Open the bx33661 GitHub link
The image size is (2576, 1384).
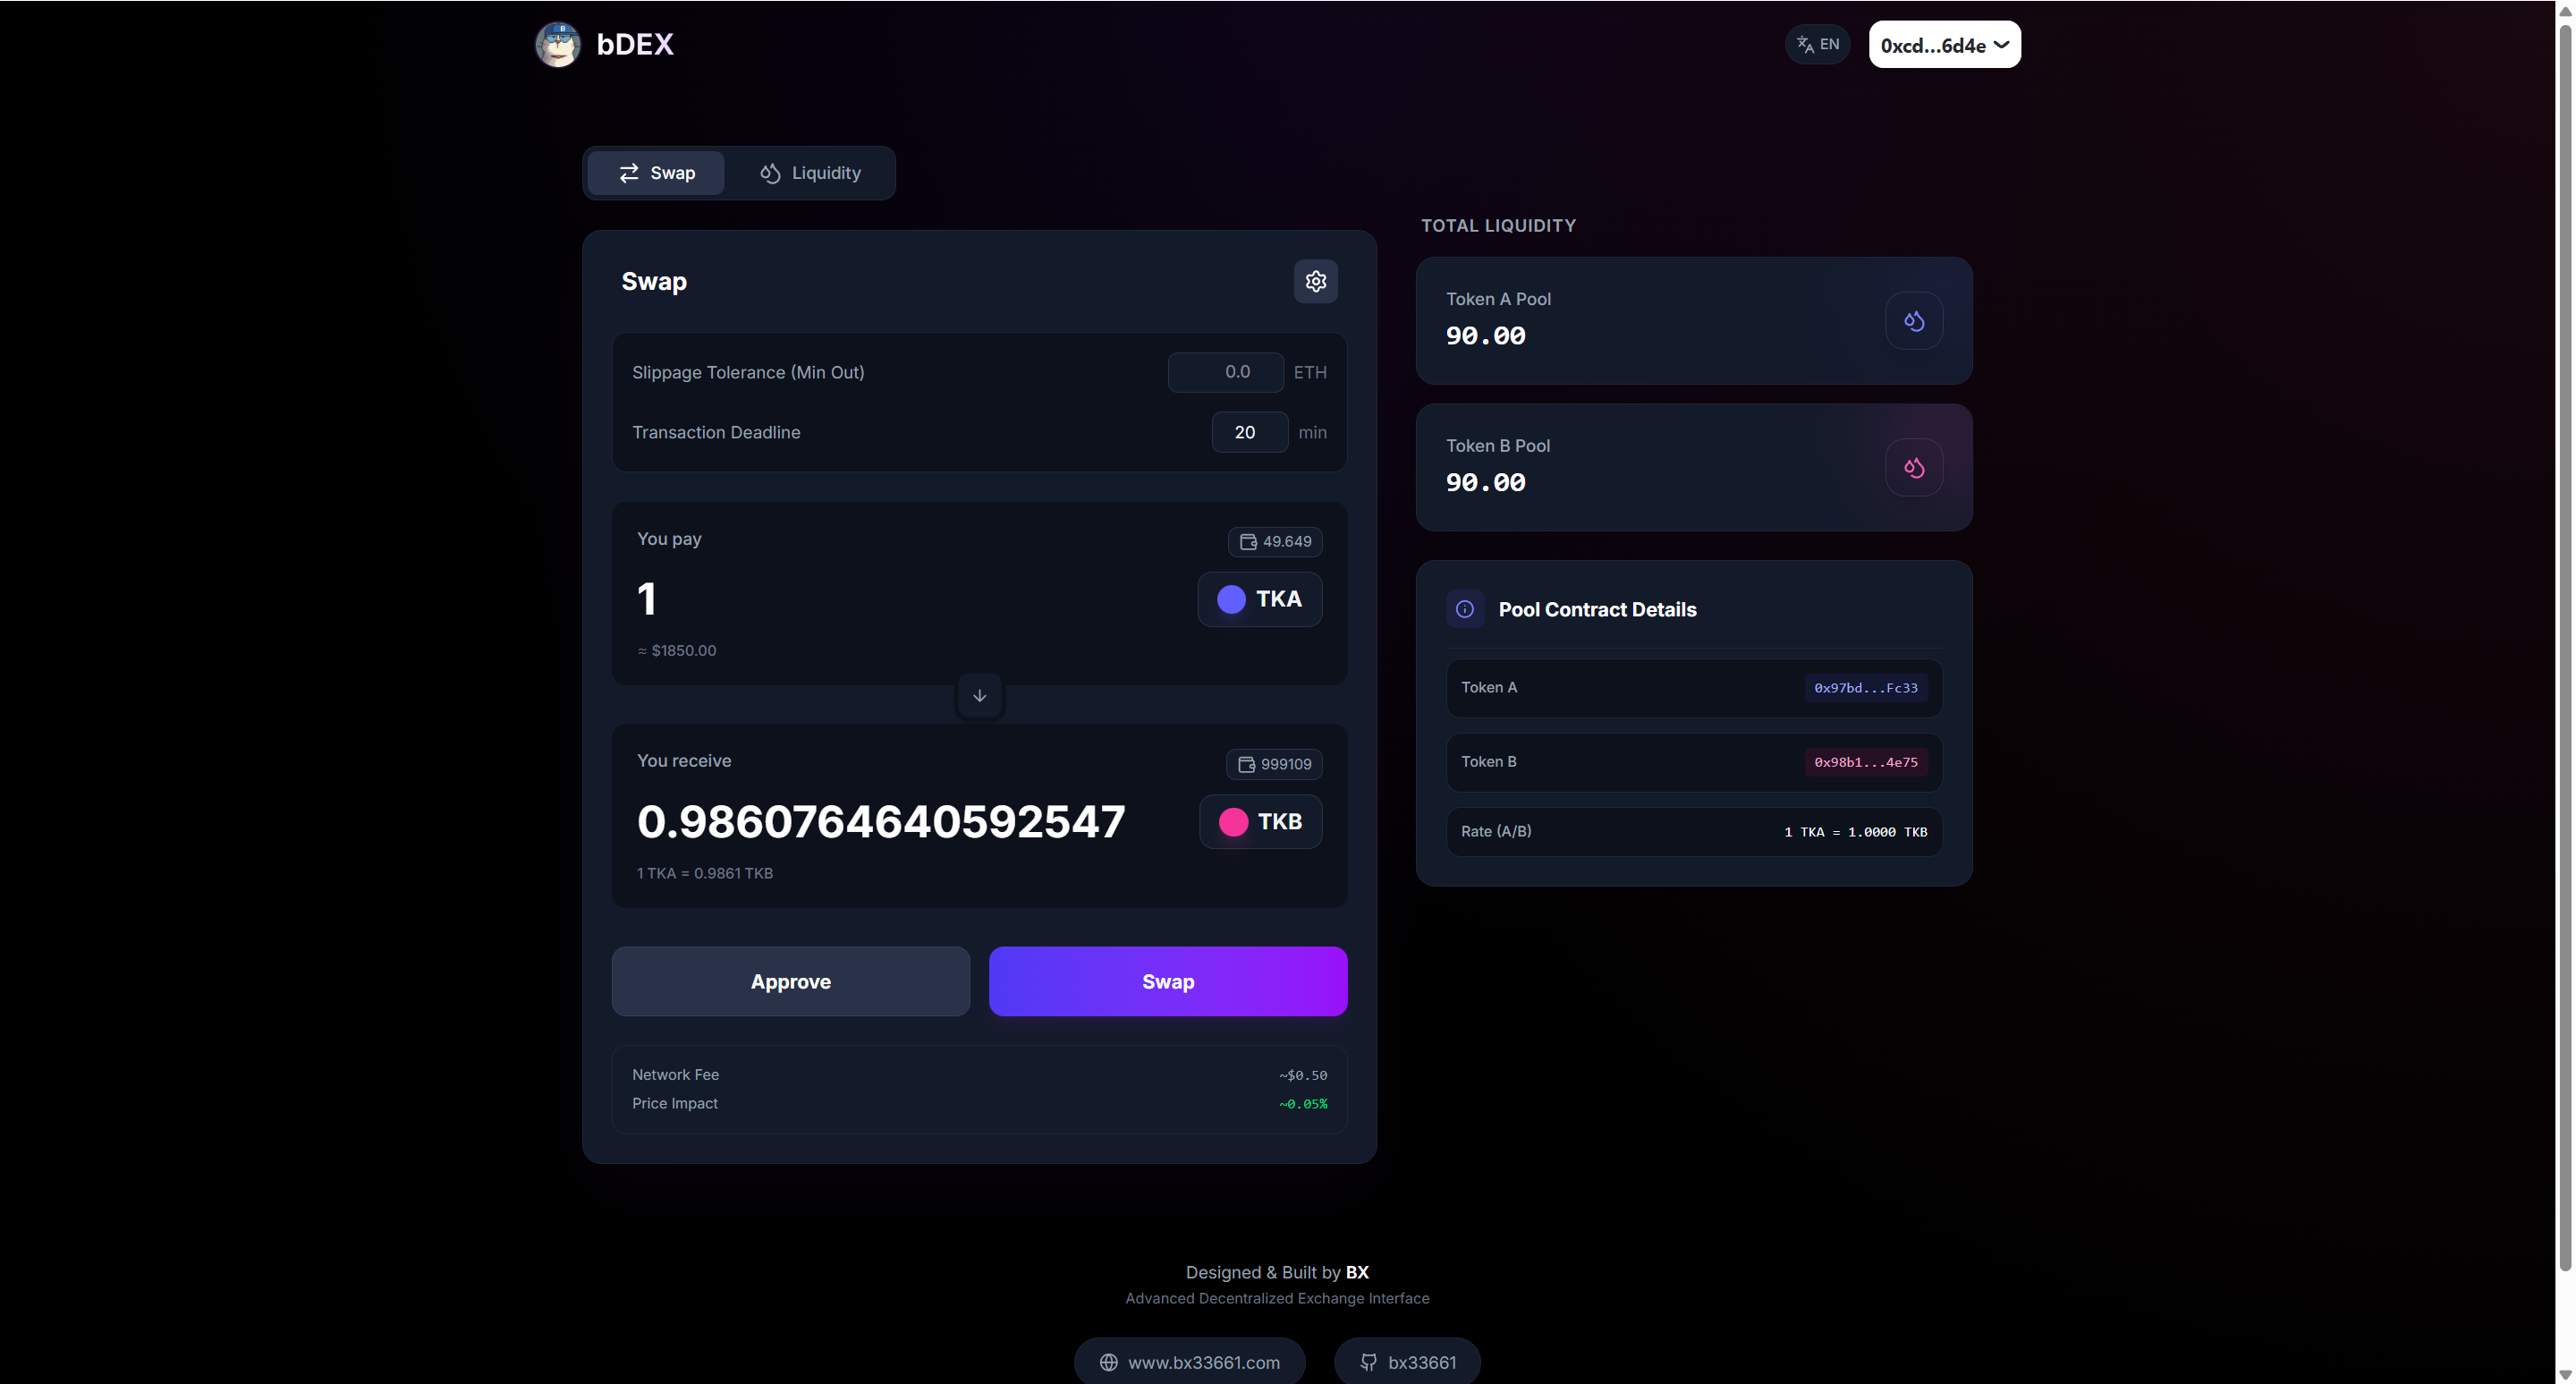(1406, 1361)
